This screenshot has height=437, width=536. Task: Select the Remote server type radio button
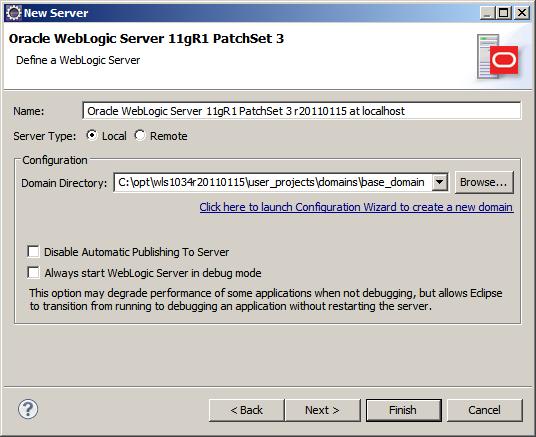click(140, 135)
